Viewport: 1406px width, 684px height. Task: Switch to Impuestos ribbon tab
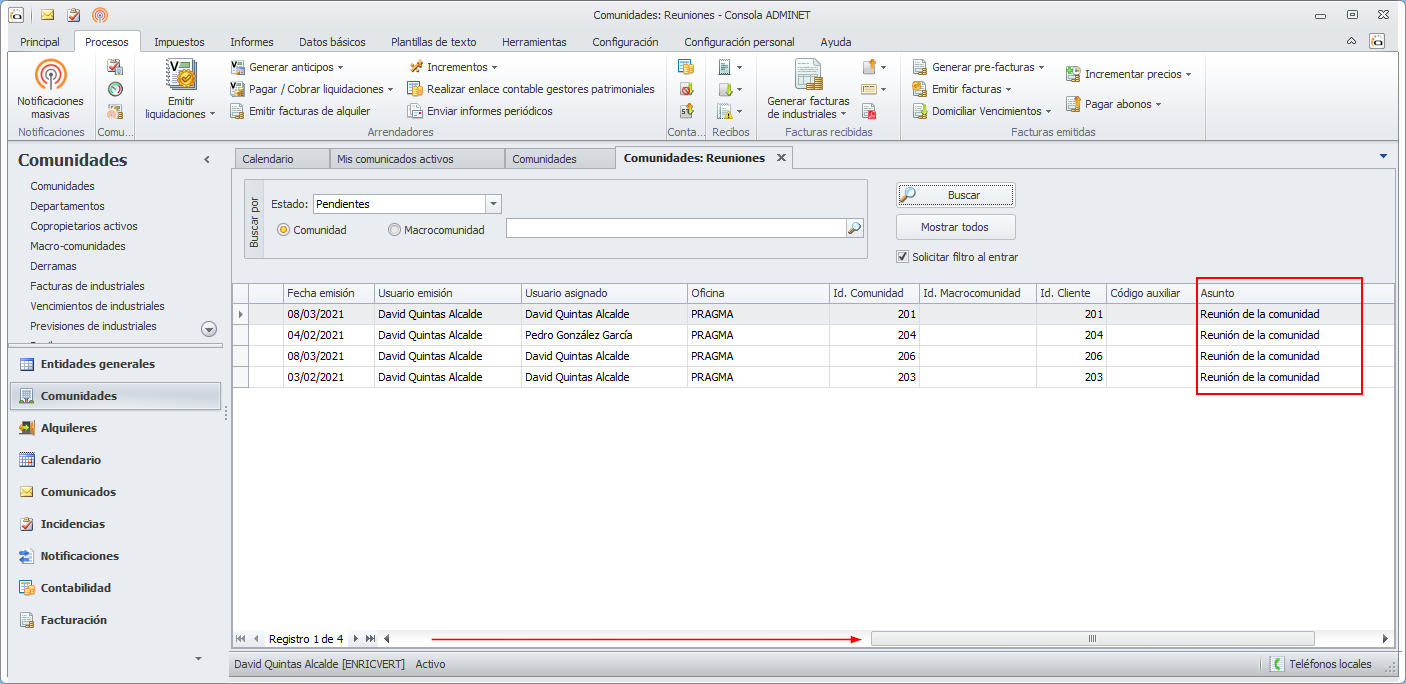(x=180, y=42)
